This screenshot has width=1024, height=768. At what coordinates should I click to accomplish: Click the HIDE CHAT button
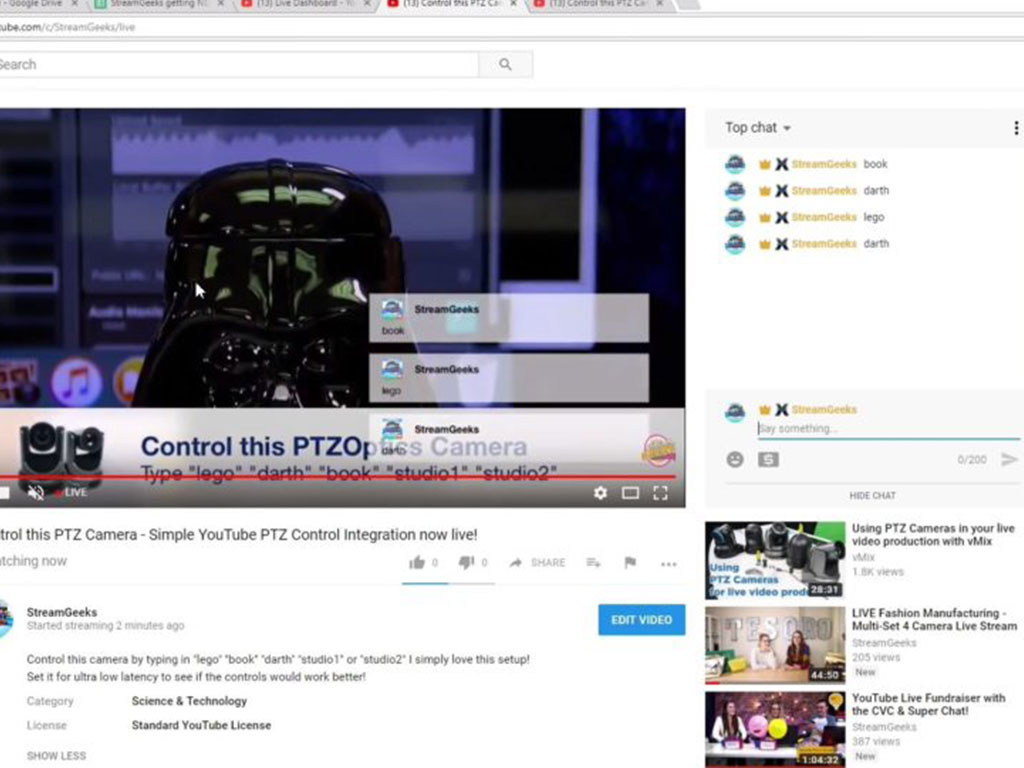(x=872, y=496)
